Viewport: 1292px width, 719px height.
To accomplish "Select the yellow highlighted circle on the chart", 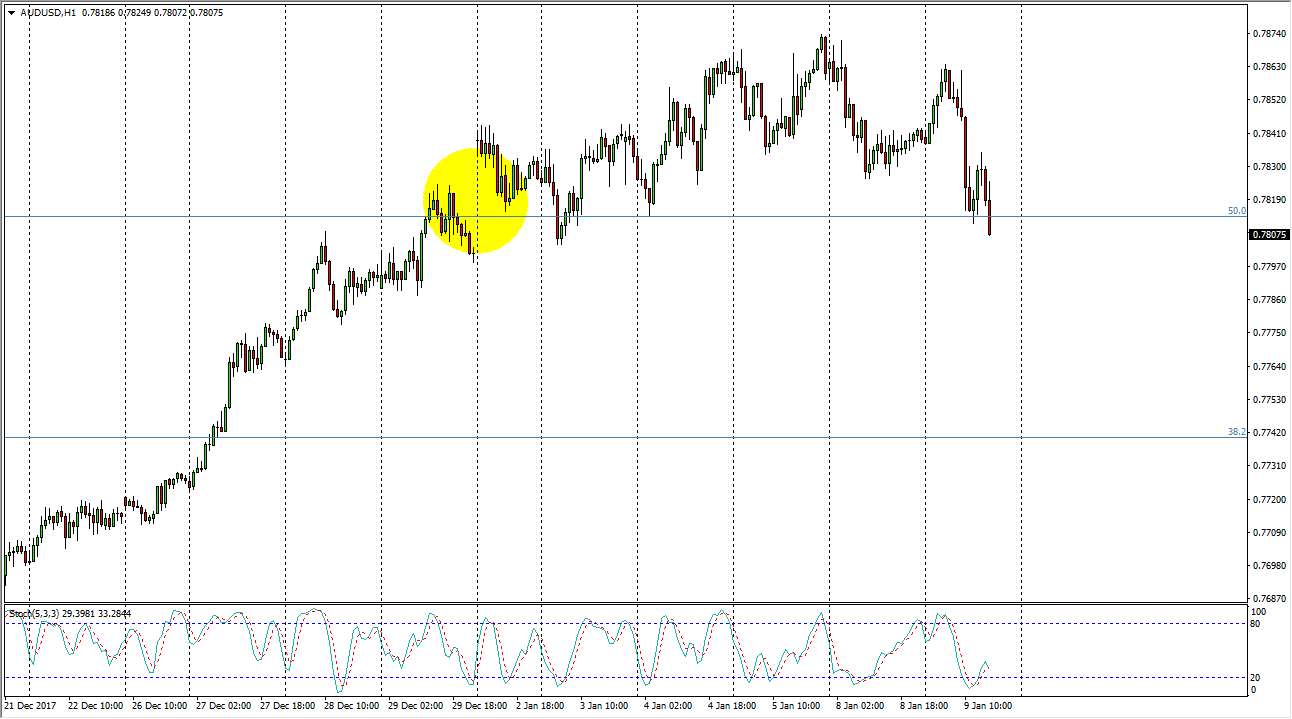I will pyautogui.click(x=475, y=200).
